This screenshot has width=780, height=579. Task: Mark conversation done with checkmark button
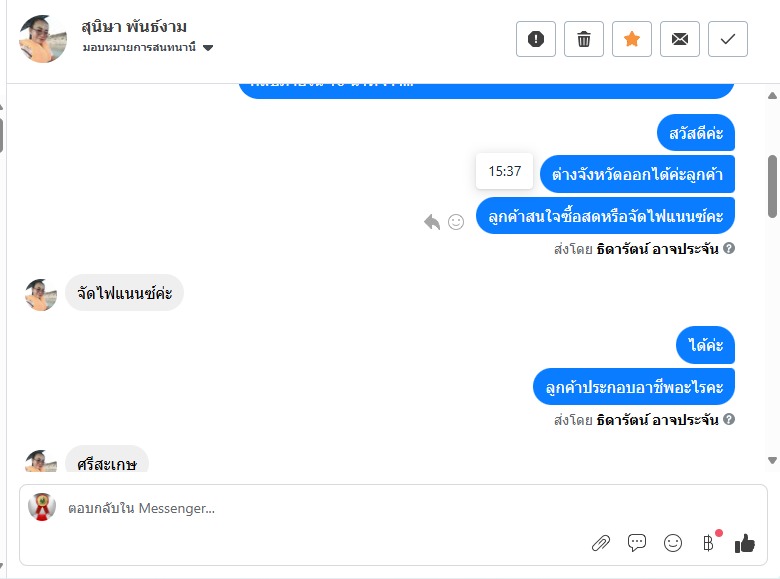coord(728,39)
